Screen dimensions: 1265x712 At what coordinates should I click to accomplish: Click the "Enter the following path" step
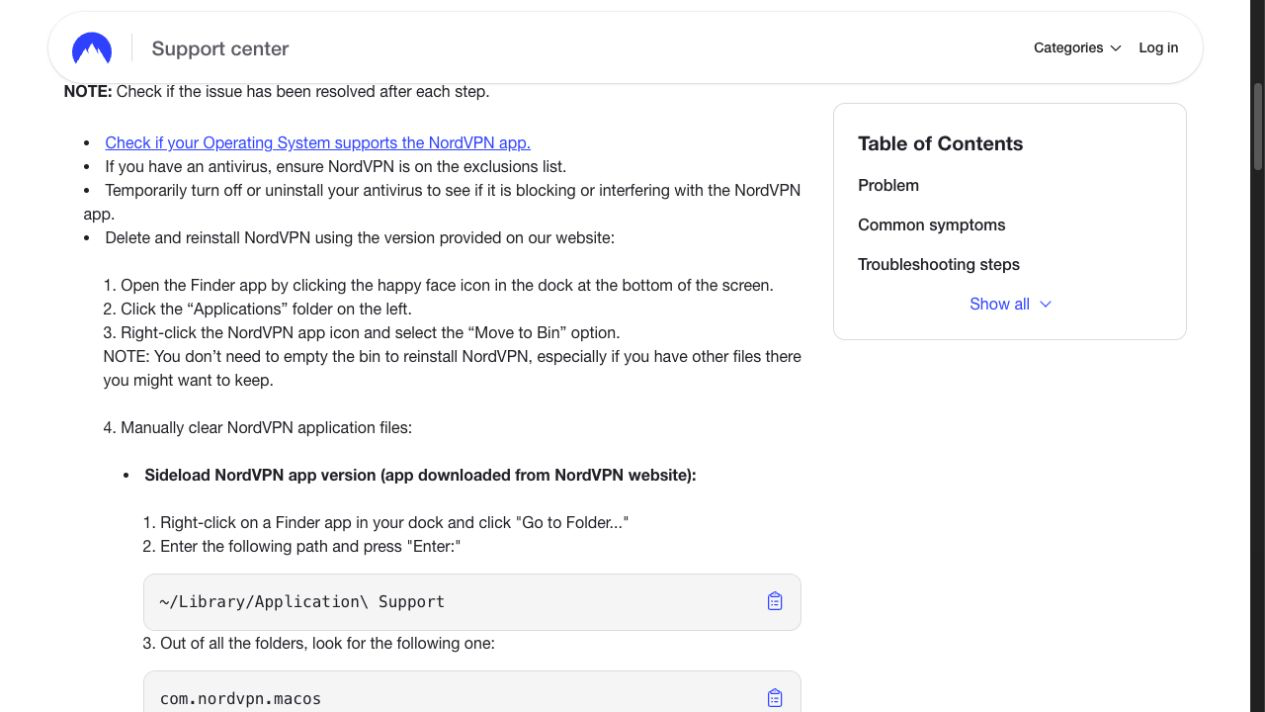point(301,547)
